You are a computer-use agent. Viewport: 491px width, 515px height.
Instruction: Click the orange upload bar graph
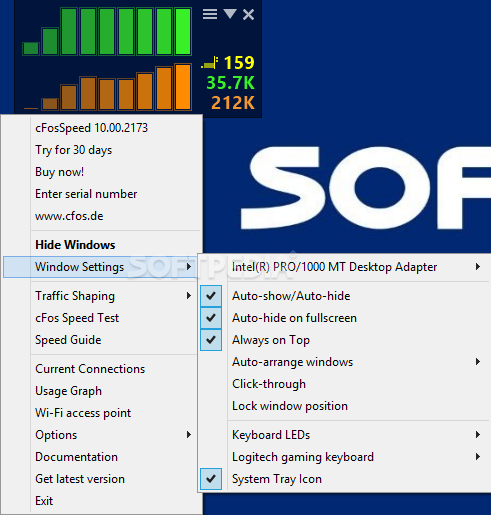coord(107,87)
